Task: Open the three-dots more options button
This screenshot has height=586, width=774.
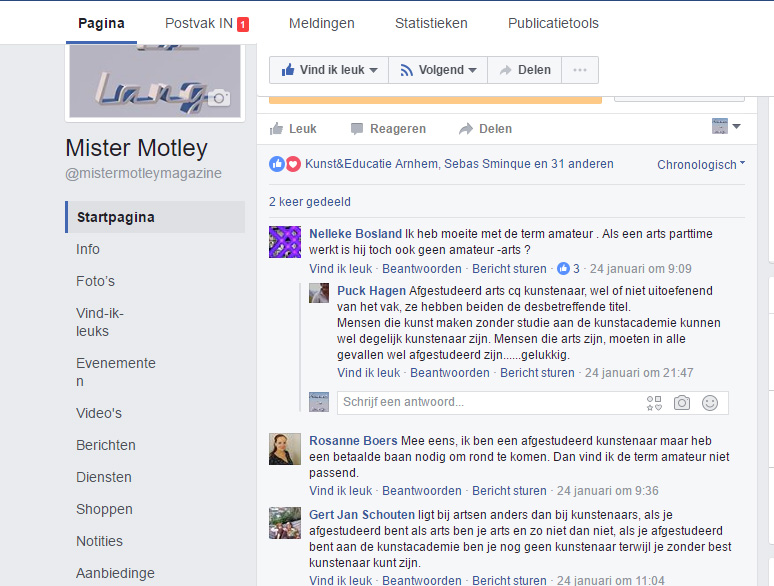Action: 580,70
